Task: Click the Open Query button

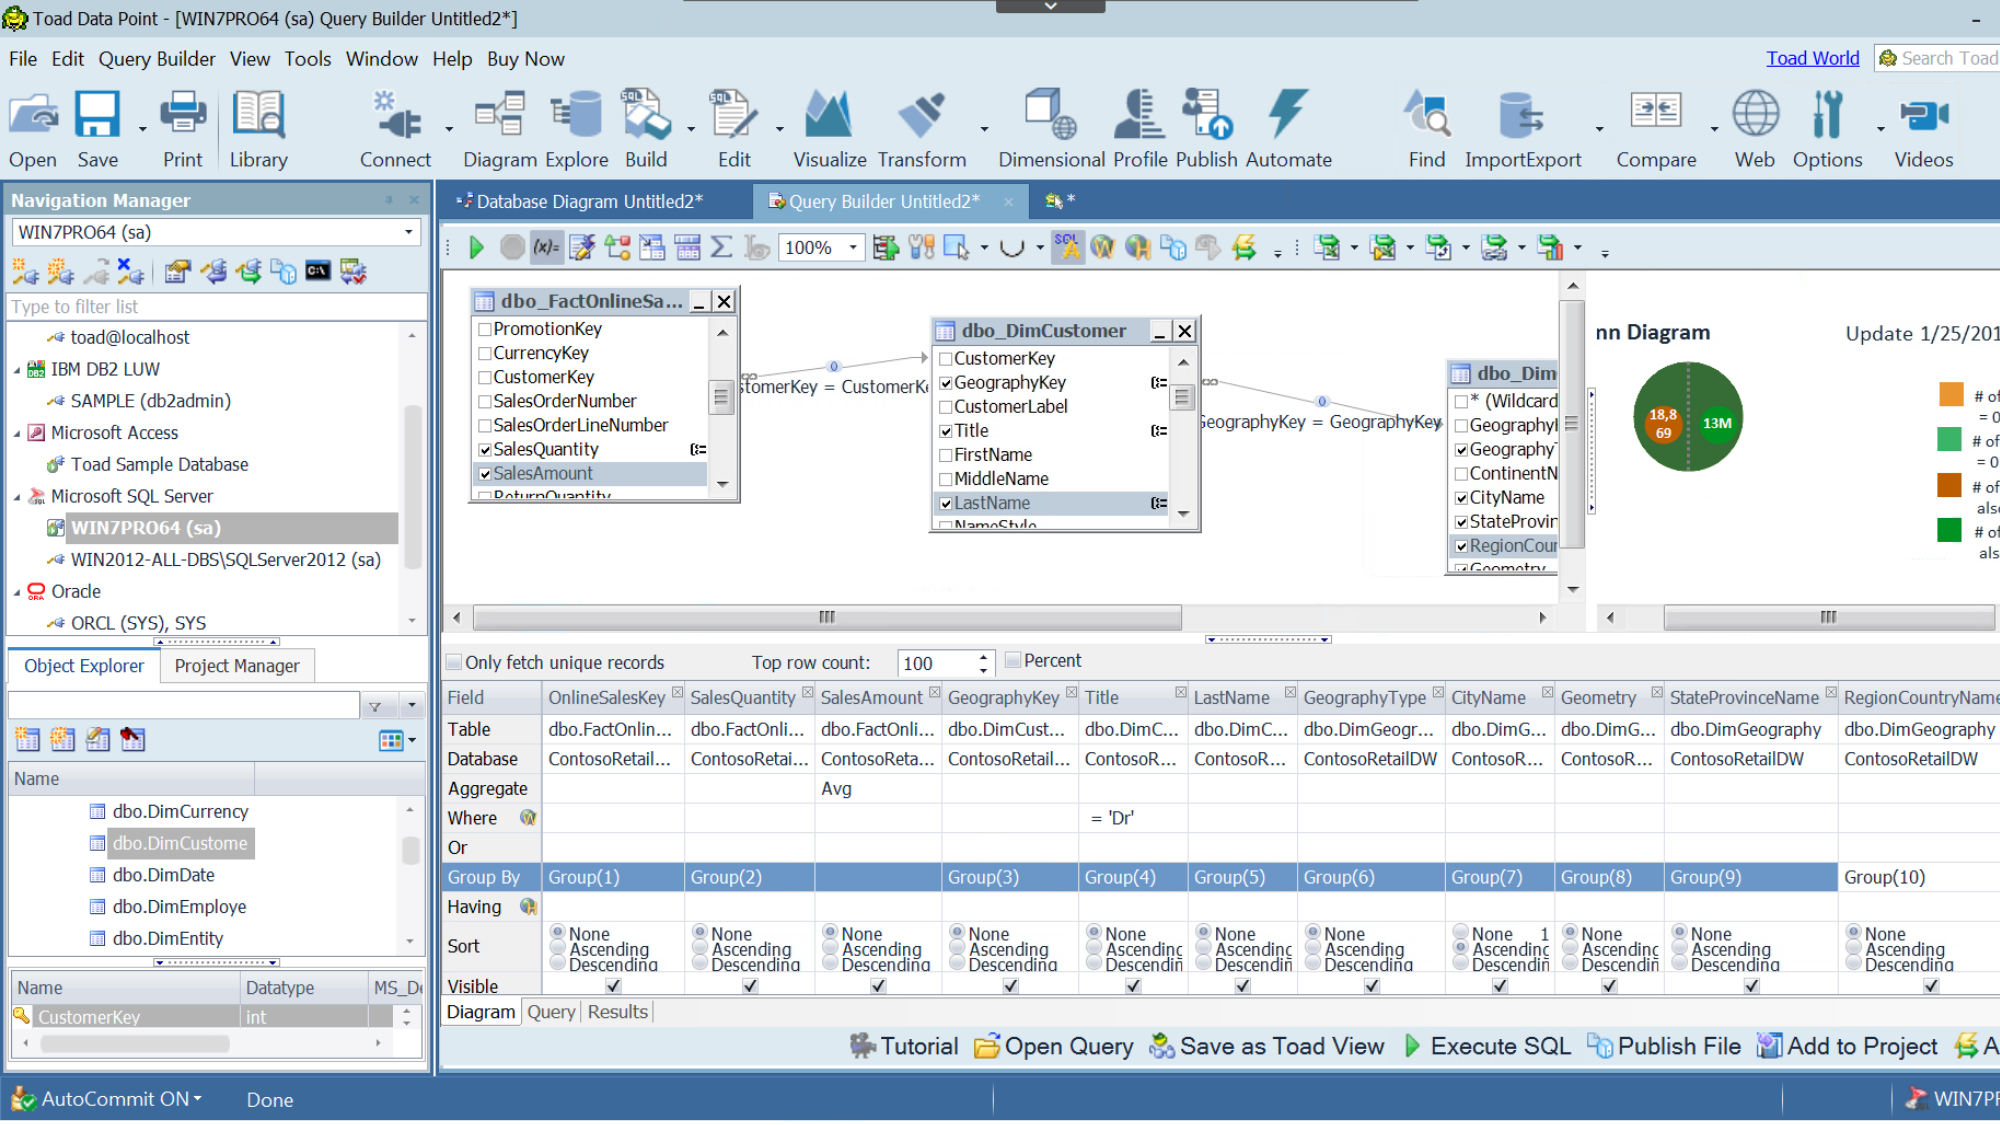Action: [x=1054, y=1047]
